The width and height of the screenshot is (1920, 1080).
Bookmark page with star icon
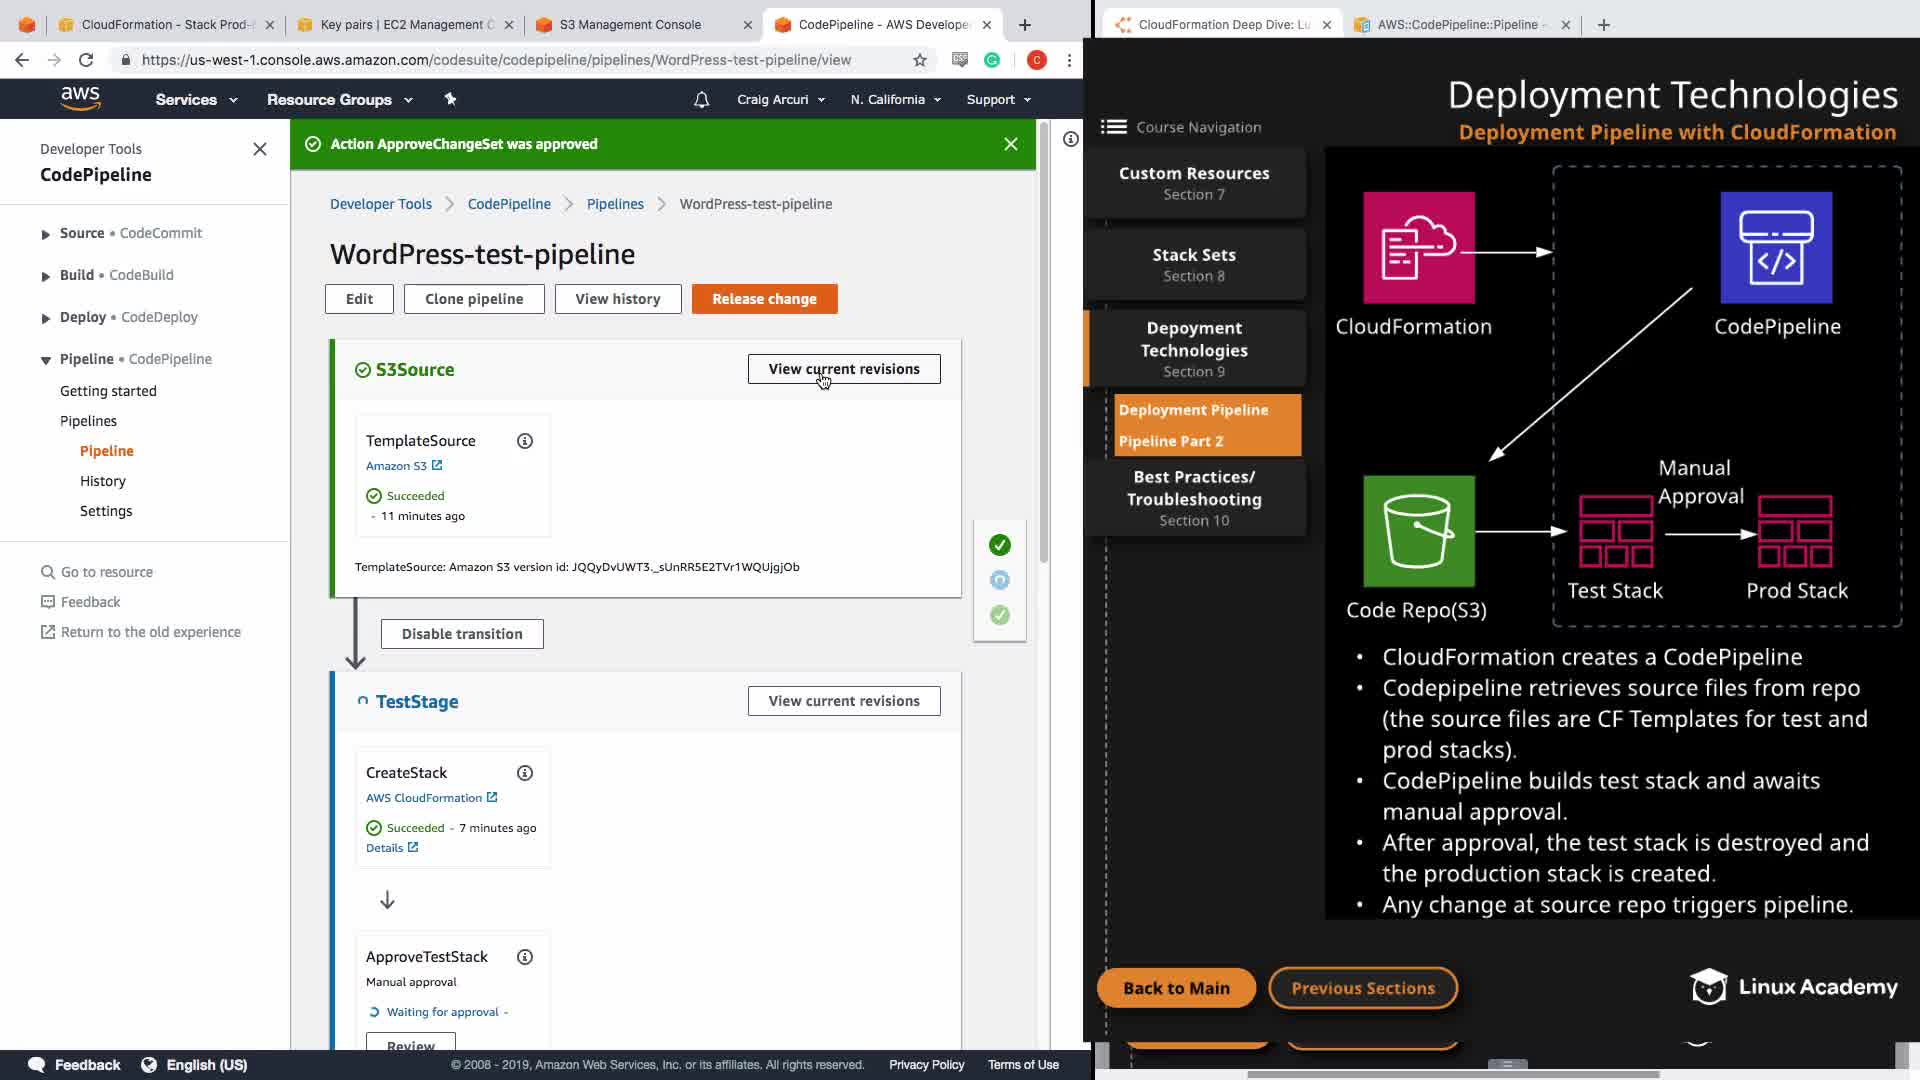click(919, 60)
